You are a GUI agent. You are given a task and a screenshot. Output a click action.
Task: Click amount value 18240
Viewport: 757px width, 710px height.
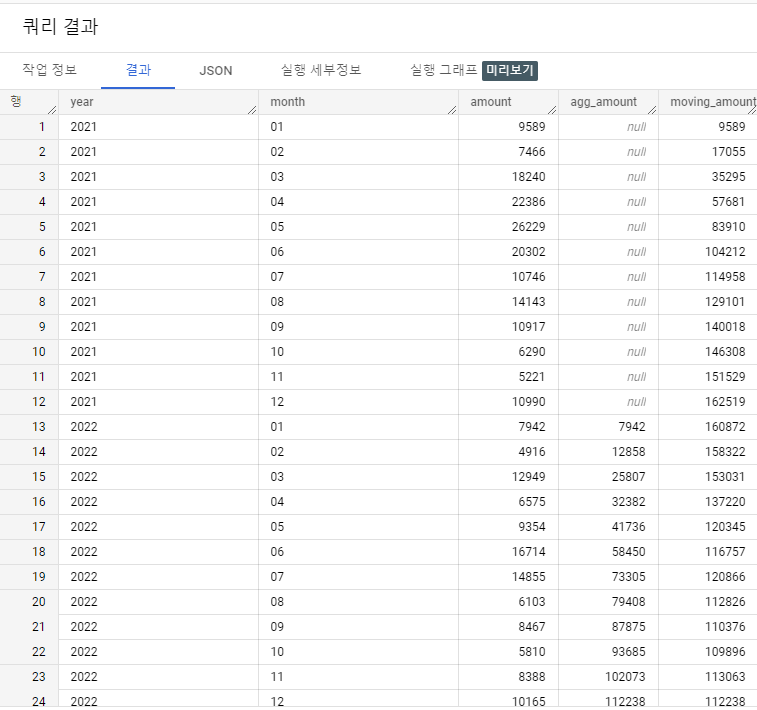click(x=529, y=177)
